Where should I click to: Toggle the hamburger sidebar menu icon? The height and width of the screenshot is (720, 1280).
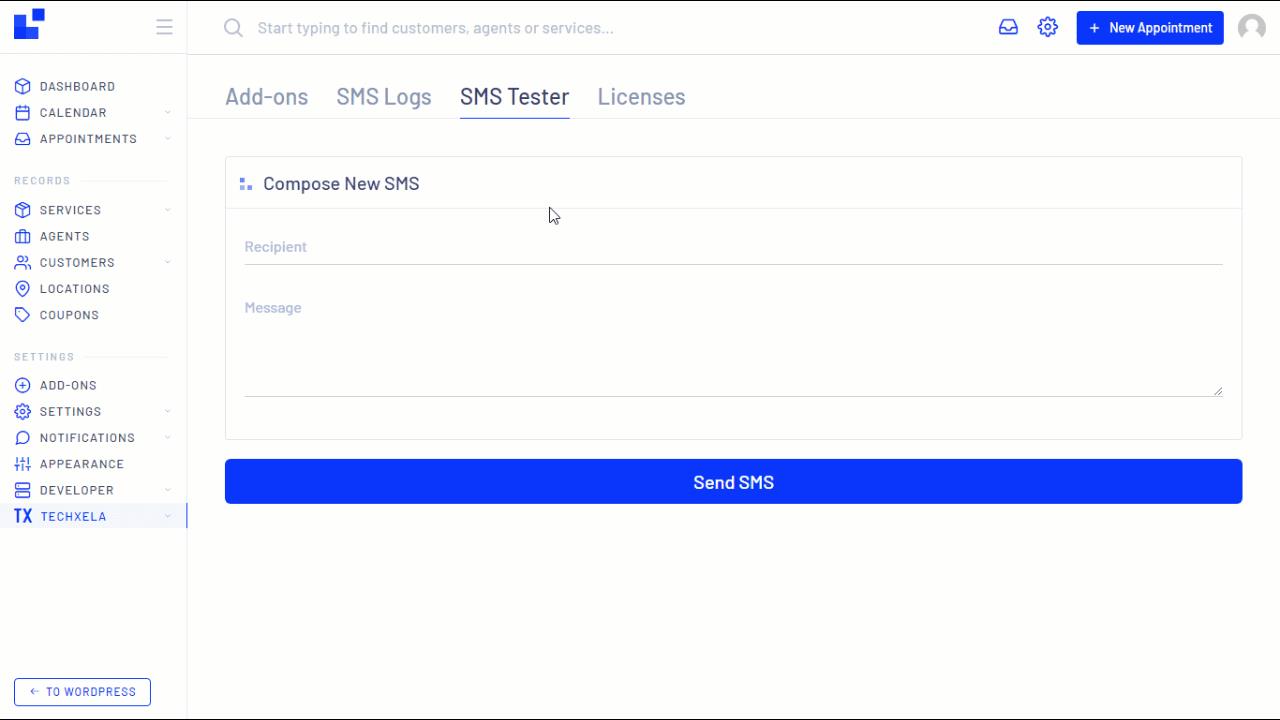pos(165,27)
